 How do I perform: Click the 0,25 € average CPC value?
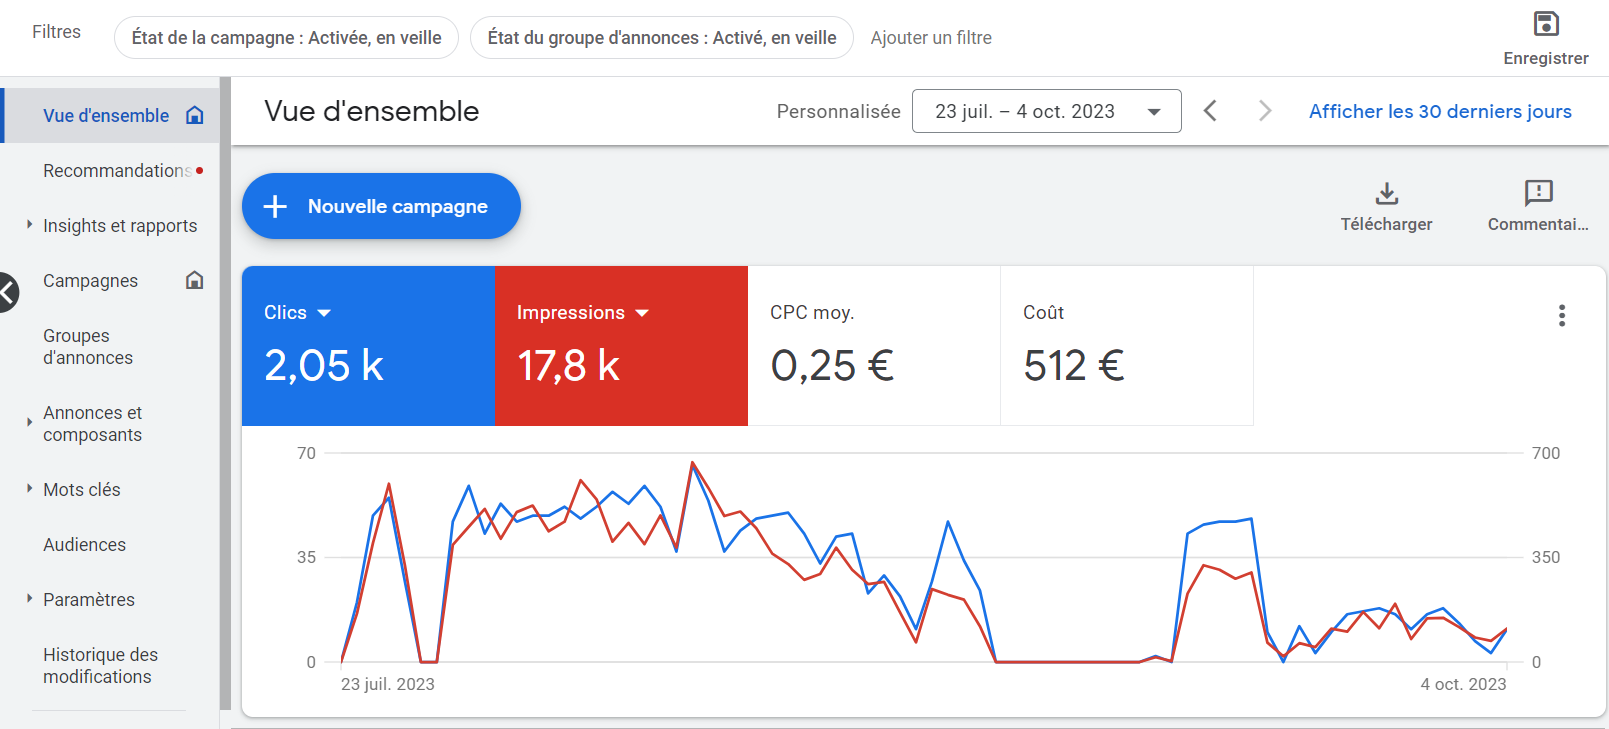832,365
